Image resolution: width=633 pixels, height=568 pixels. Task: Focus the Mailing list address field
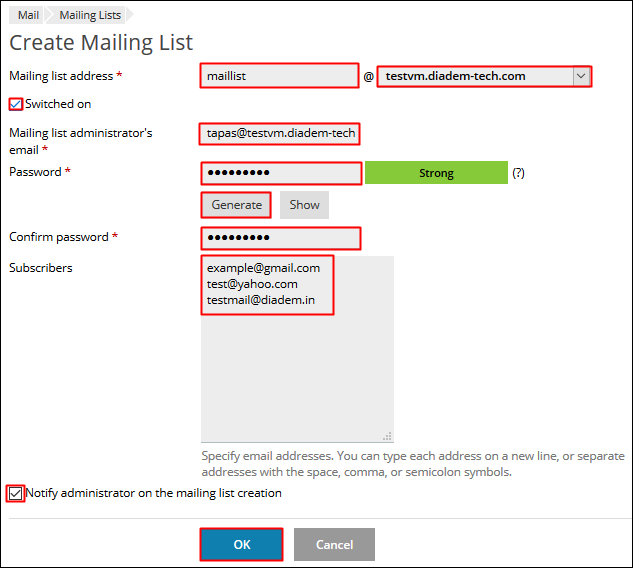click(x=279, y=76)
